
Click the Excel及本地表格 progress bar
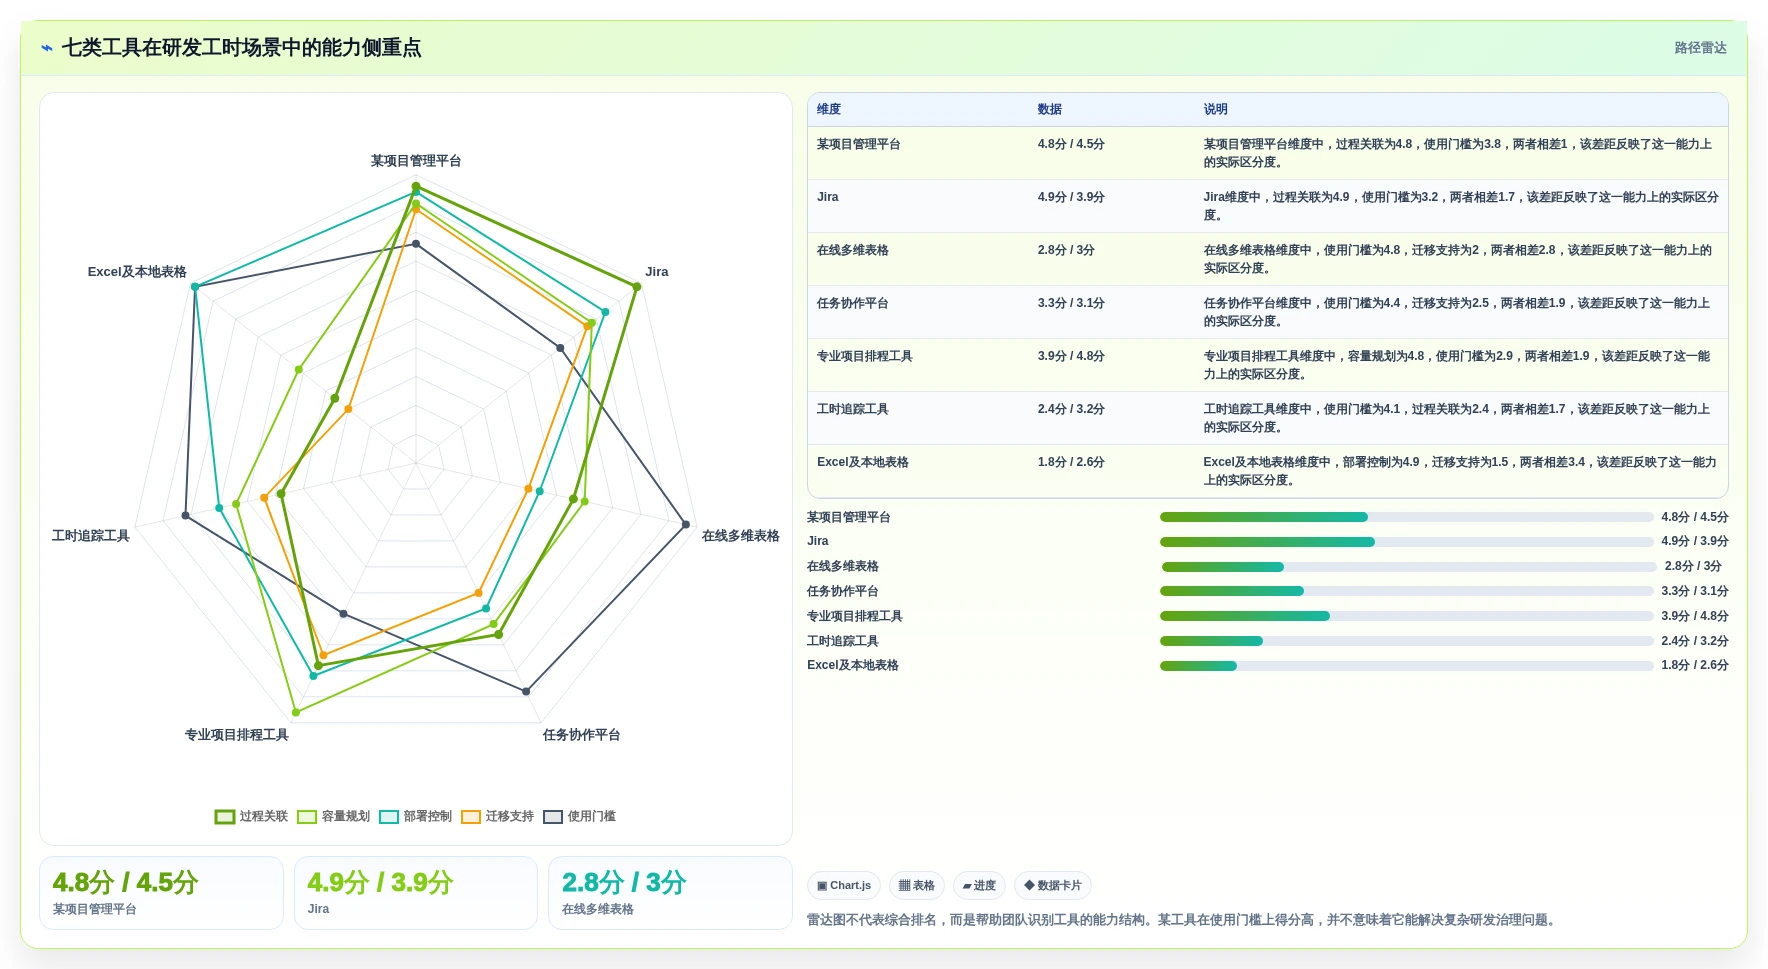pos(1406,666)
